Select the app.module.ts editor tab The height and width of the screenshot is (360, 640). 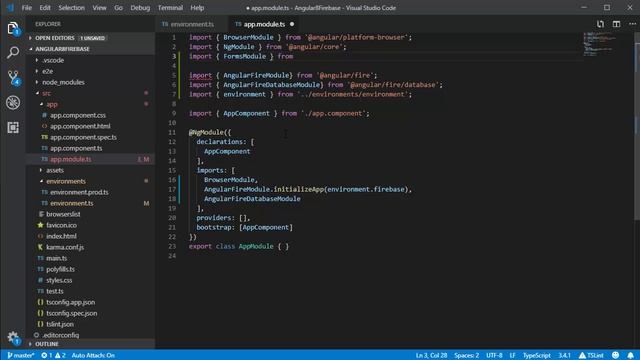click(x=264, y=24)
